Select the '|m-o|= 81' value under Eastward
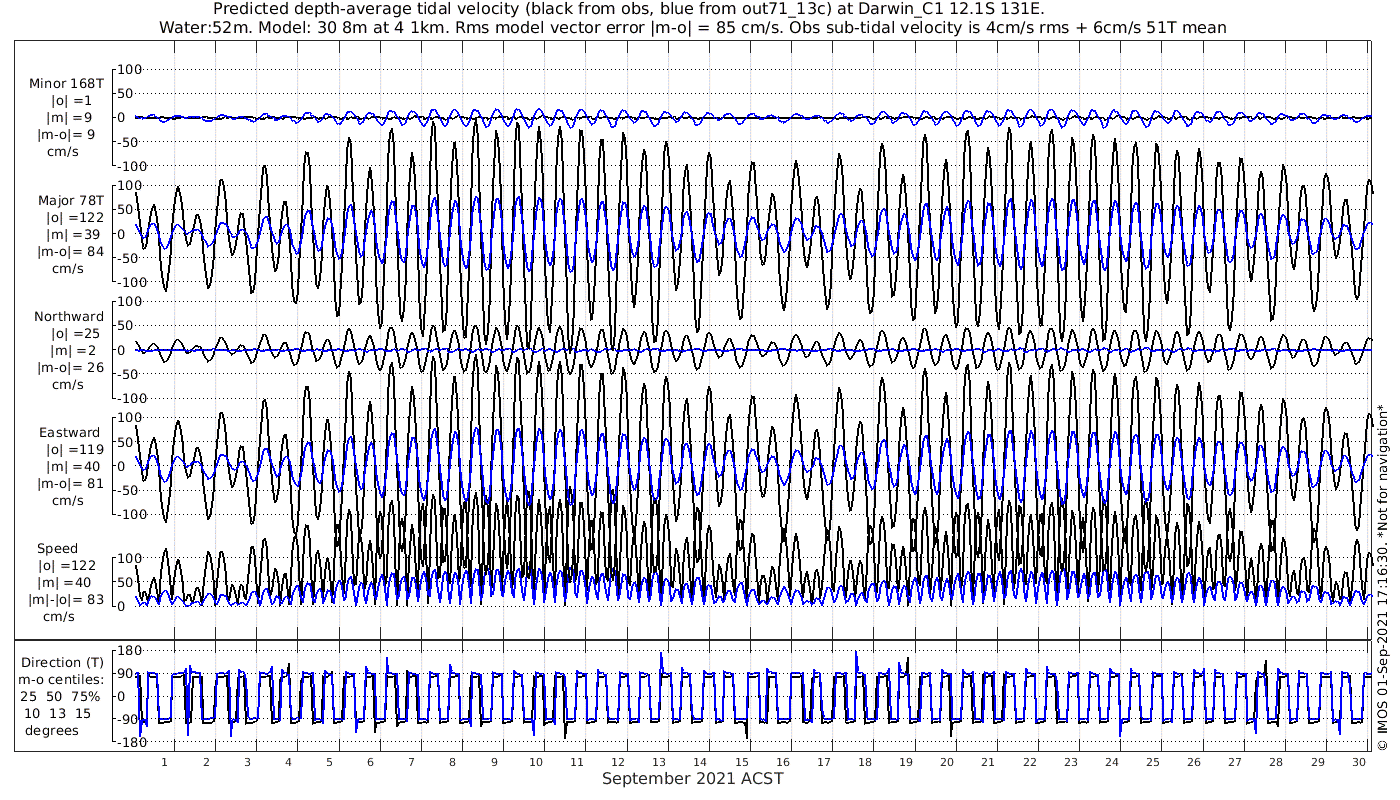1400x800 pixels. point(70,484)
